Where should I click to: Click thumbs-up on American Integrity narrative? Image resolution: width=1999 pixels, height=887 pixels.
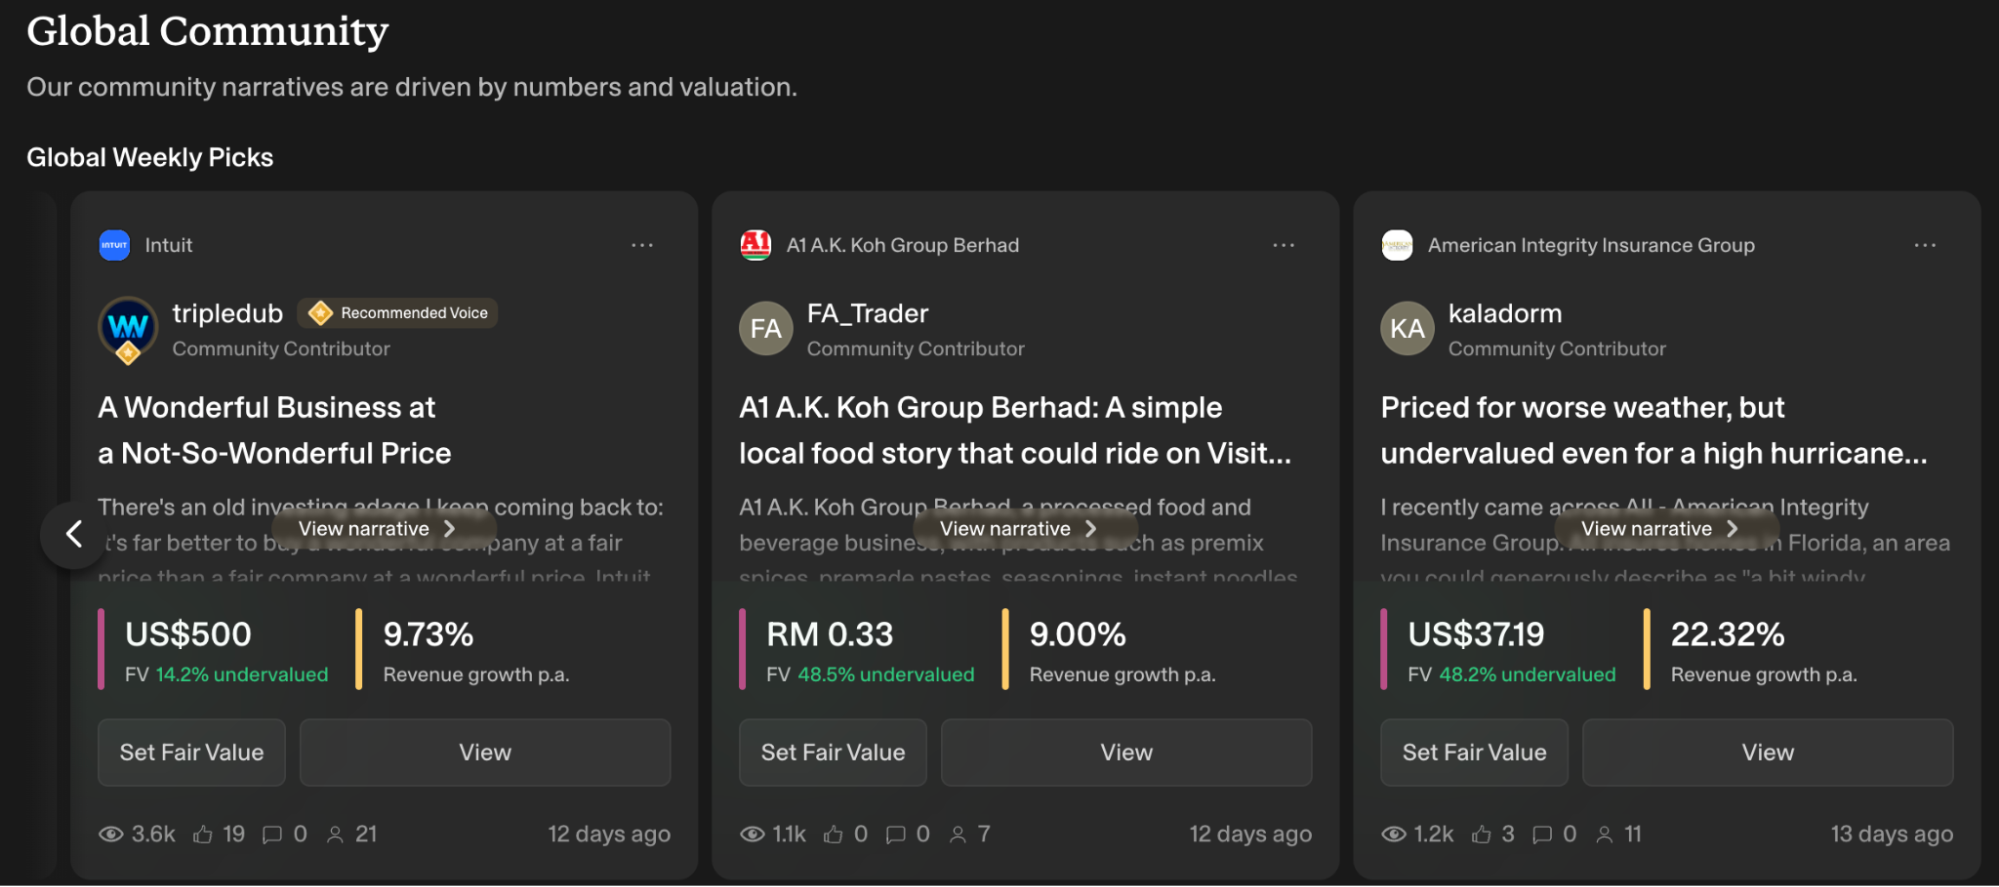pos(1482,834)
